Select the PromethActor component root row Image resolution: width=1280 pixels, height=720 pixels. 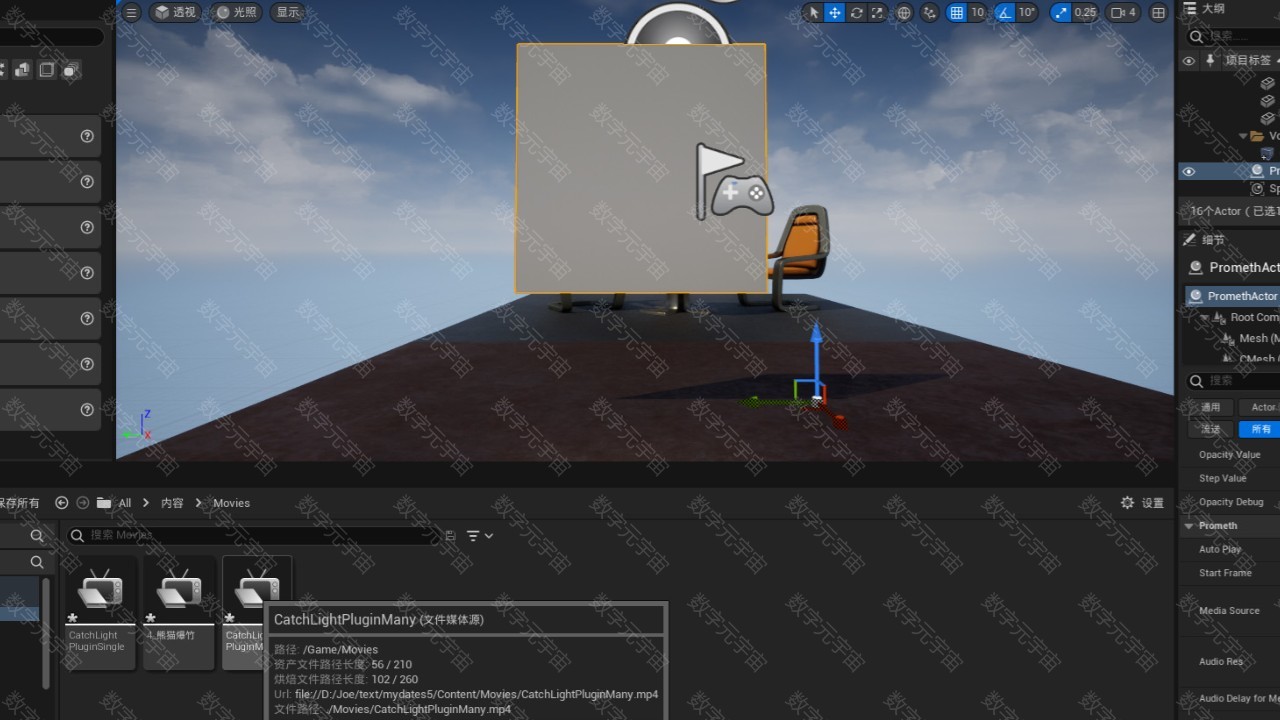pos(1233,296)
